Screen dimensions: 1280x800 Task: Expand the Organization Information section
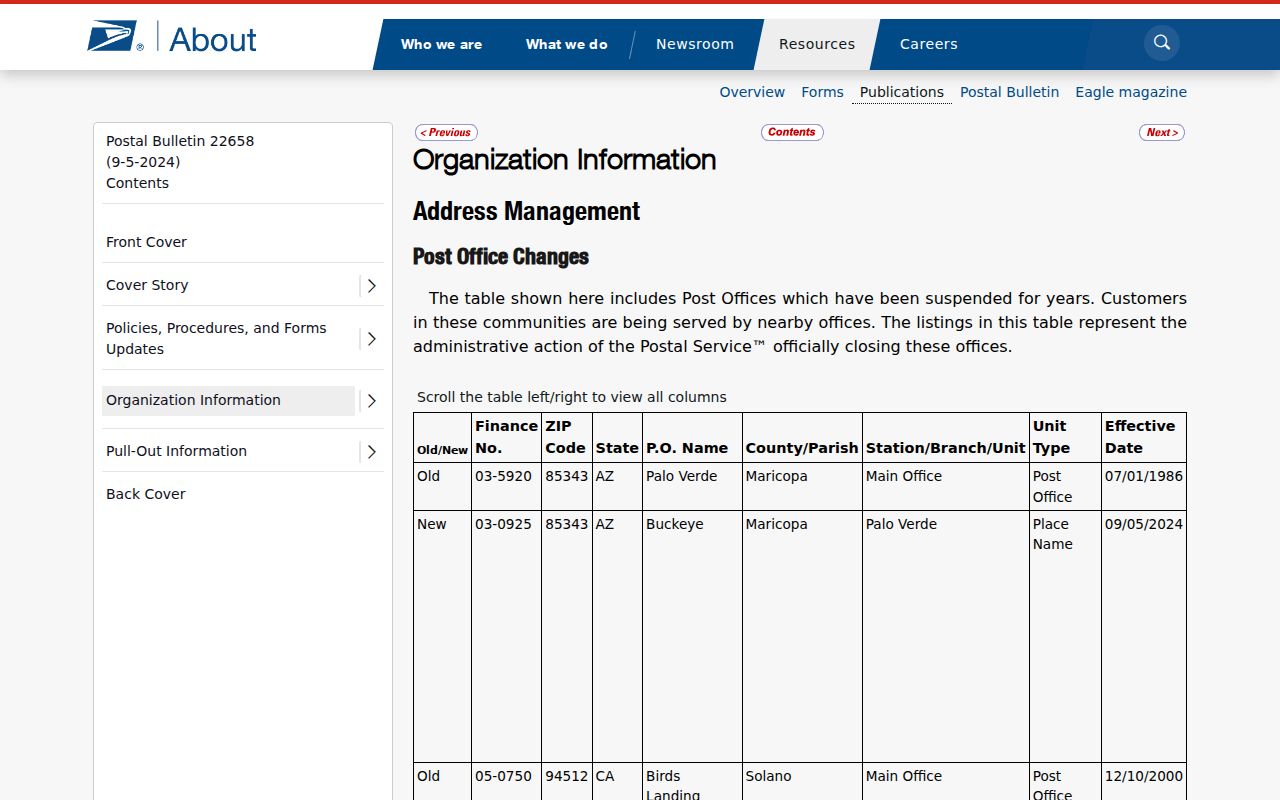click(x=371, y=401)
